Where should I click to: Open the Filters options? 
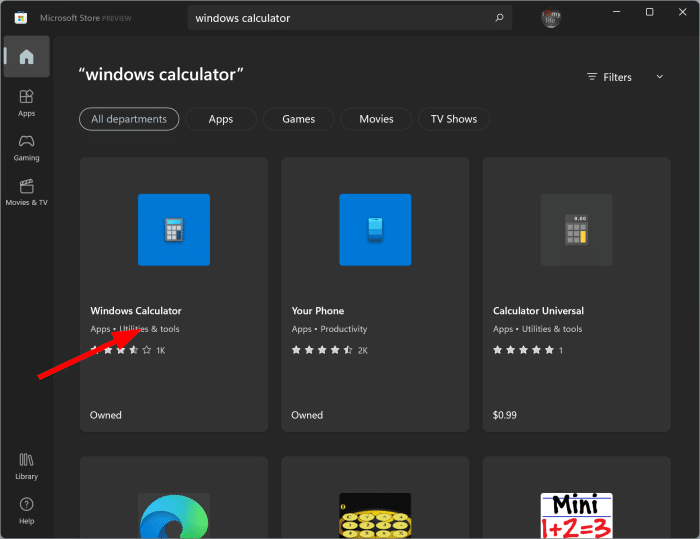(610, 77)
